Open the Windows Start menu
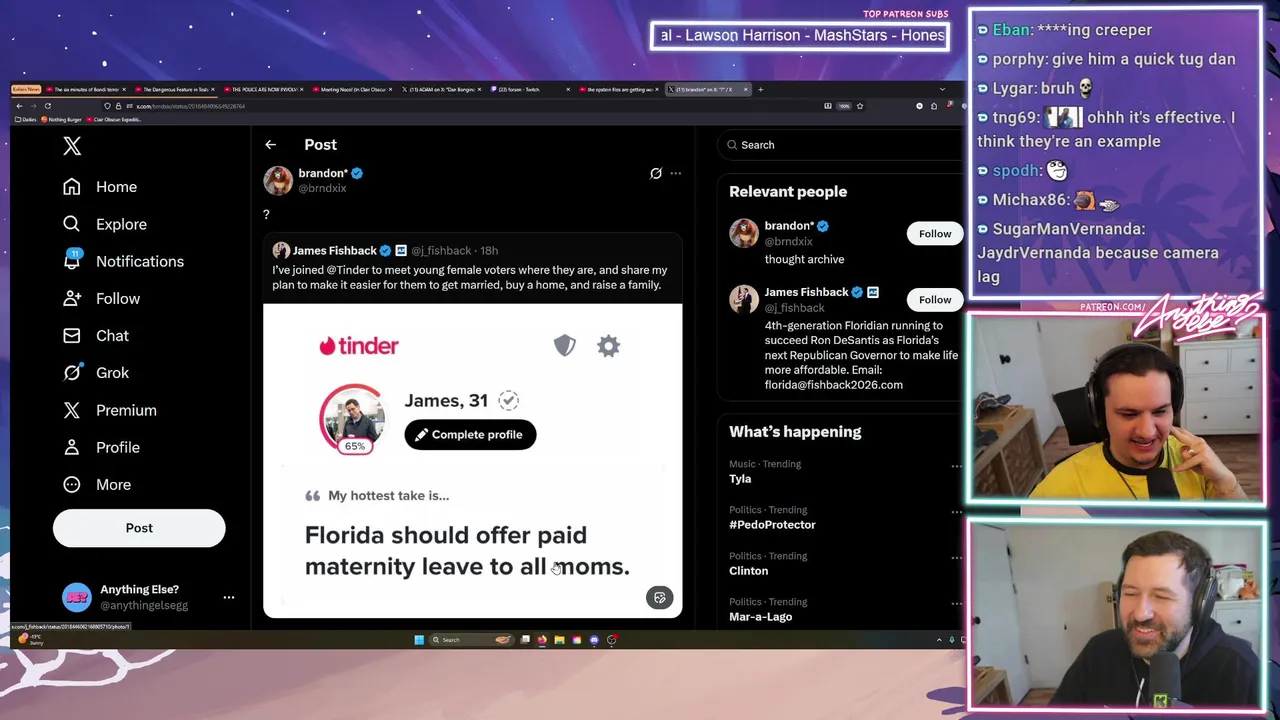 pos(419,640)
